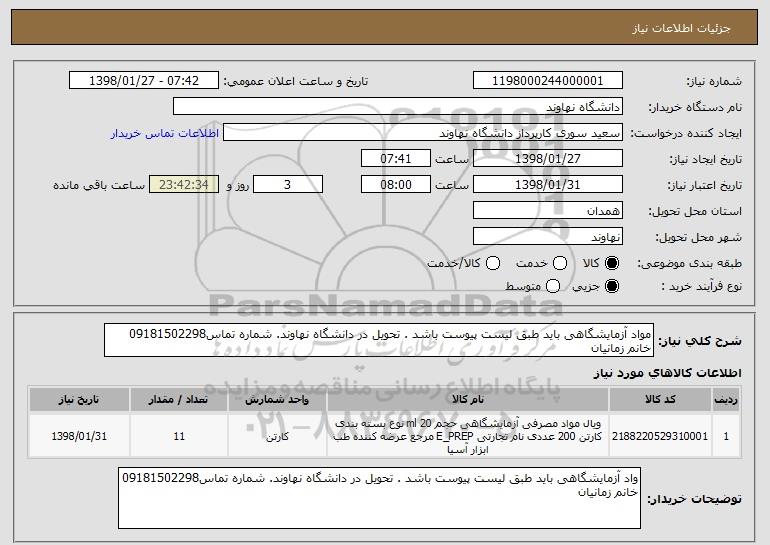Select the خدمت radio button

[x=560, y=263]
